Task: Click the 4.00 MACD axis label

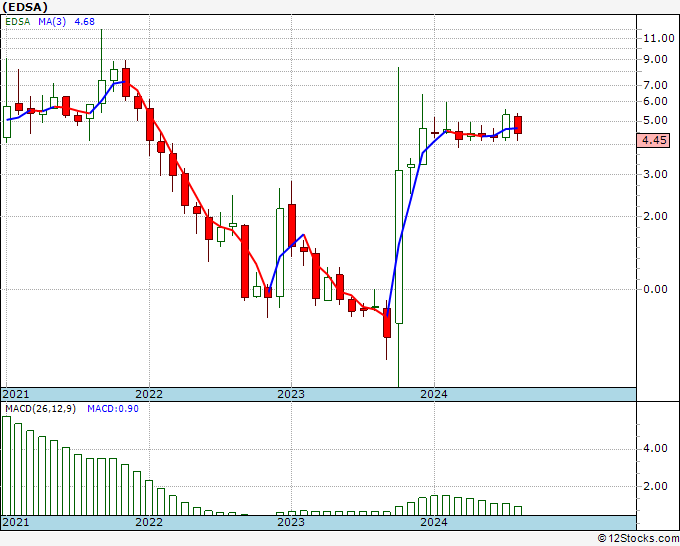Action: coord(655,448)
